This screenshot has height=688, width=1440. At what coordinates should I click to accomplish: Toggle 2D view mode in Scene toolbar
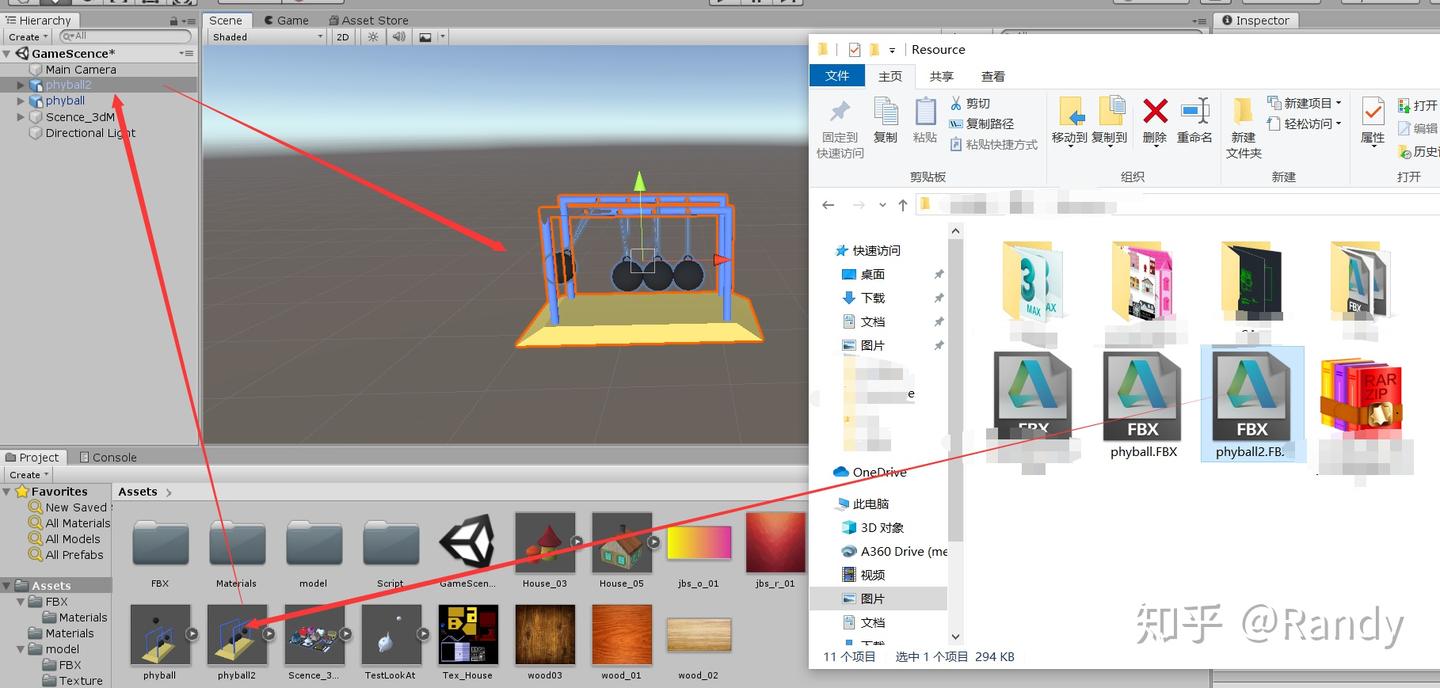click(342, 37)
